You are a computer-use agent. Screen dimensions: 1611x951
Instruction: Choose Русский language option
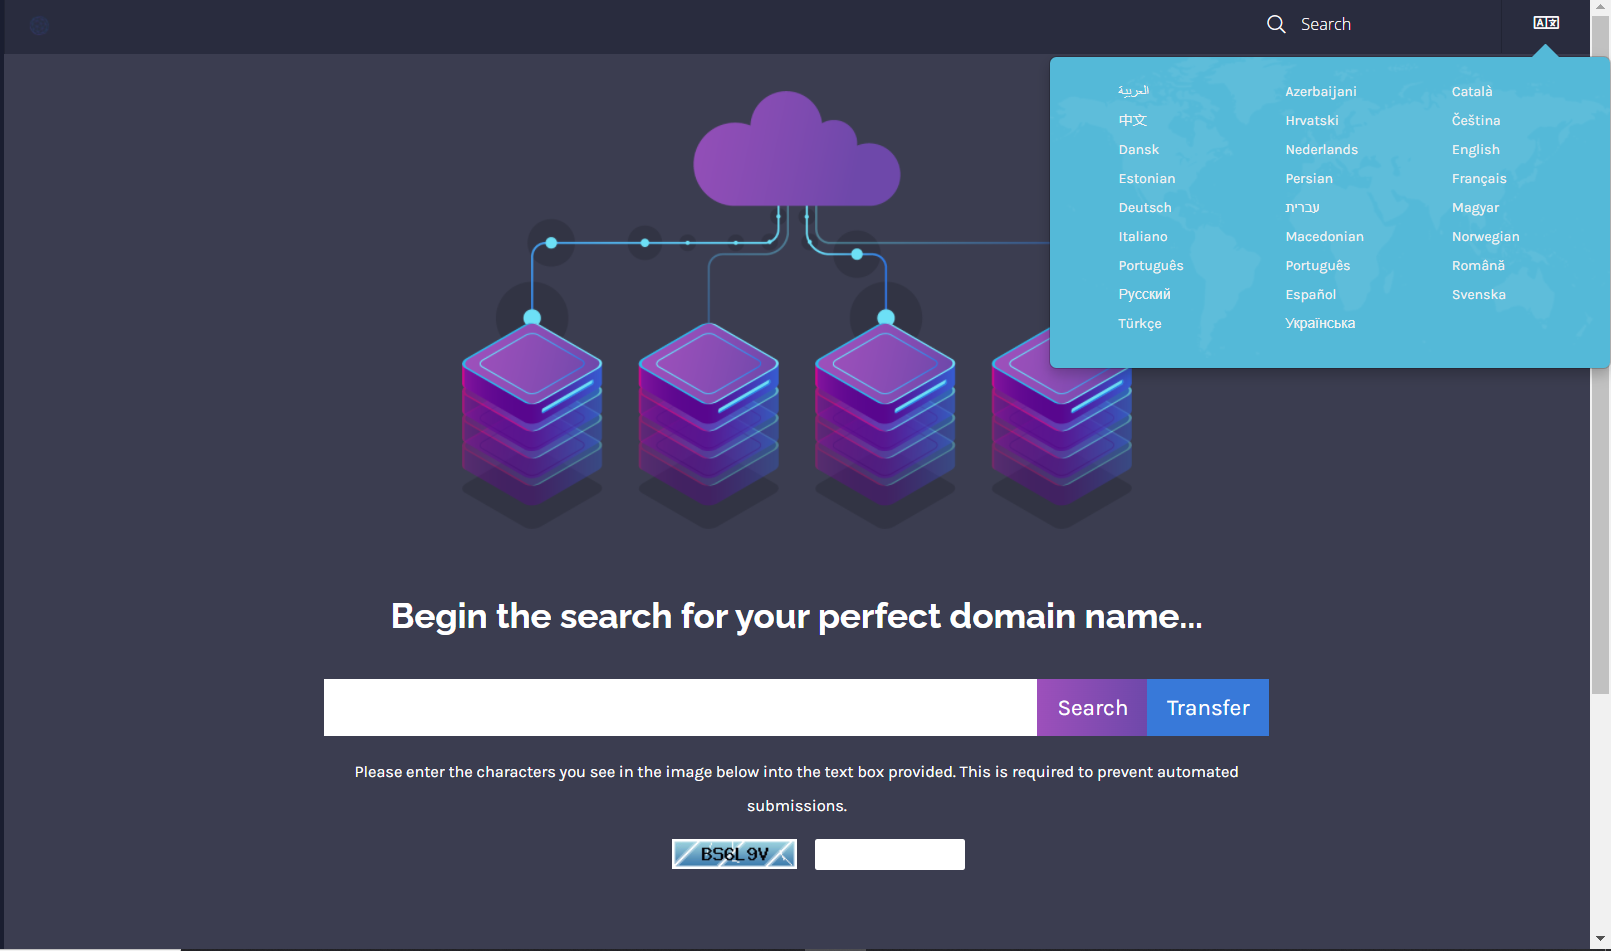[x=1144, y=295]
